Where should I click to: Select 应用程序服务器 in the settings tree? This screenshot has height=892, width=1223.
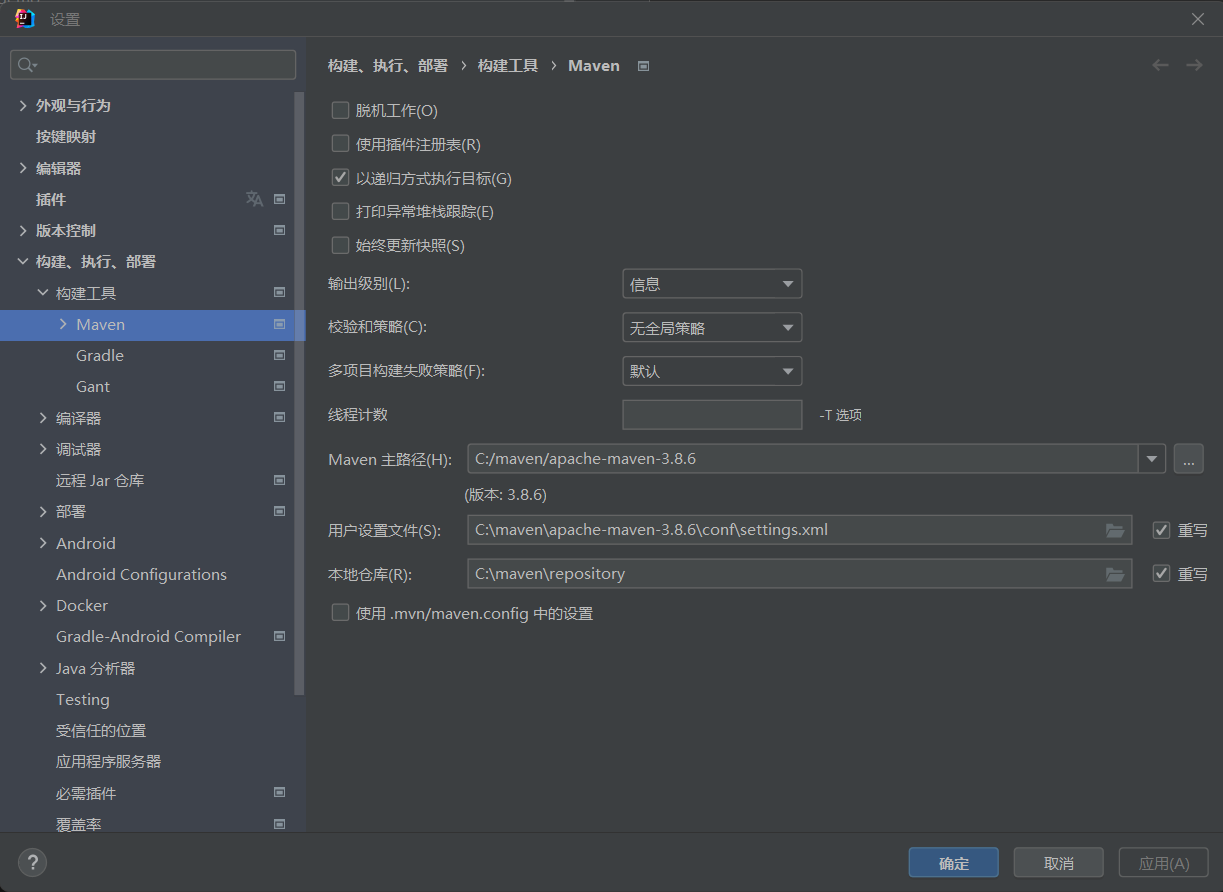pos(108,761)
